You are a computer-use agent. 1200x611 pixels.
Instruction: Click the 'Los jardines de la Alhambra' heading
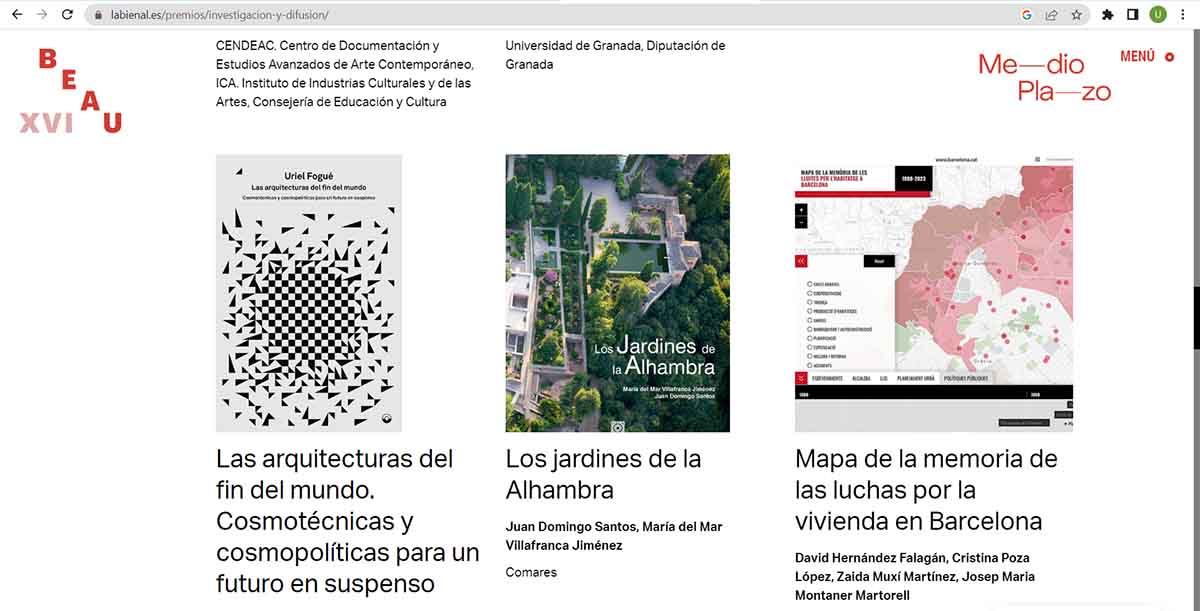click(x=603, y=474)
